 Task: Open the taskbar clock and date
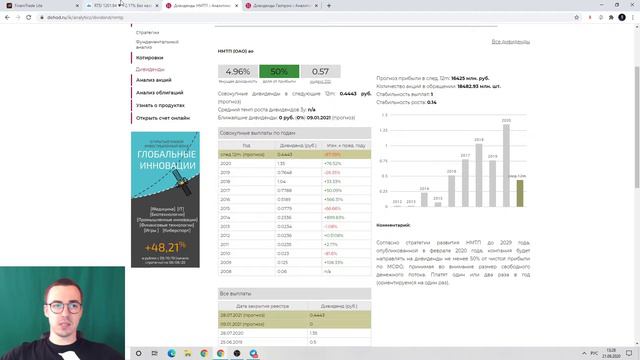tap(611, 353)
